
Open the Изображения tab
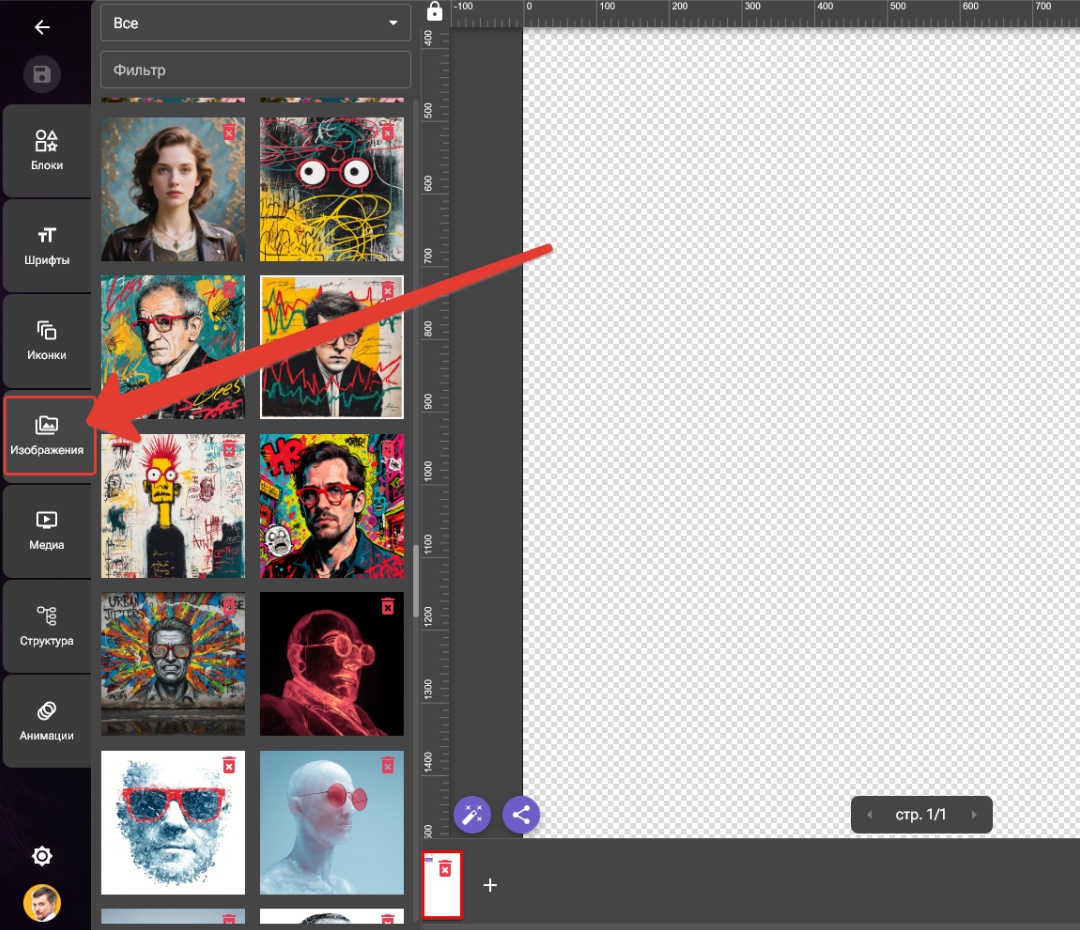point(47,436)
